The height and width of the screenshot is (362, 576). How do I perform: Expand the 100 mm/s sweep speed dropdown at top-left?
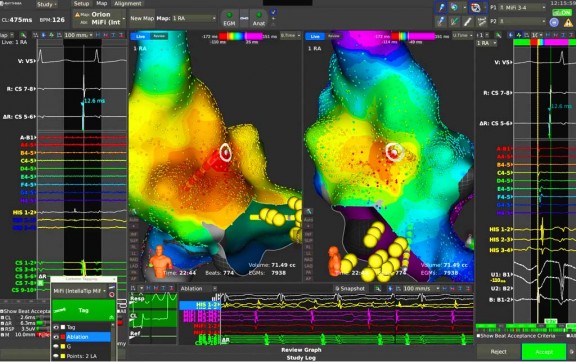pos(79,35)
